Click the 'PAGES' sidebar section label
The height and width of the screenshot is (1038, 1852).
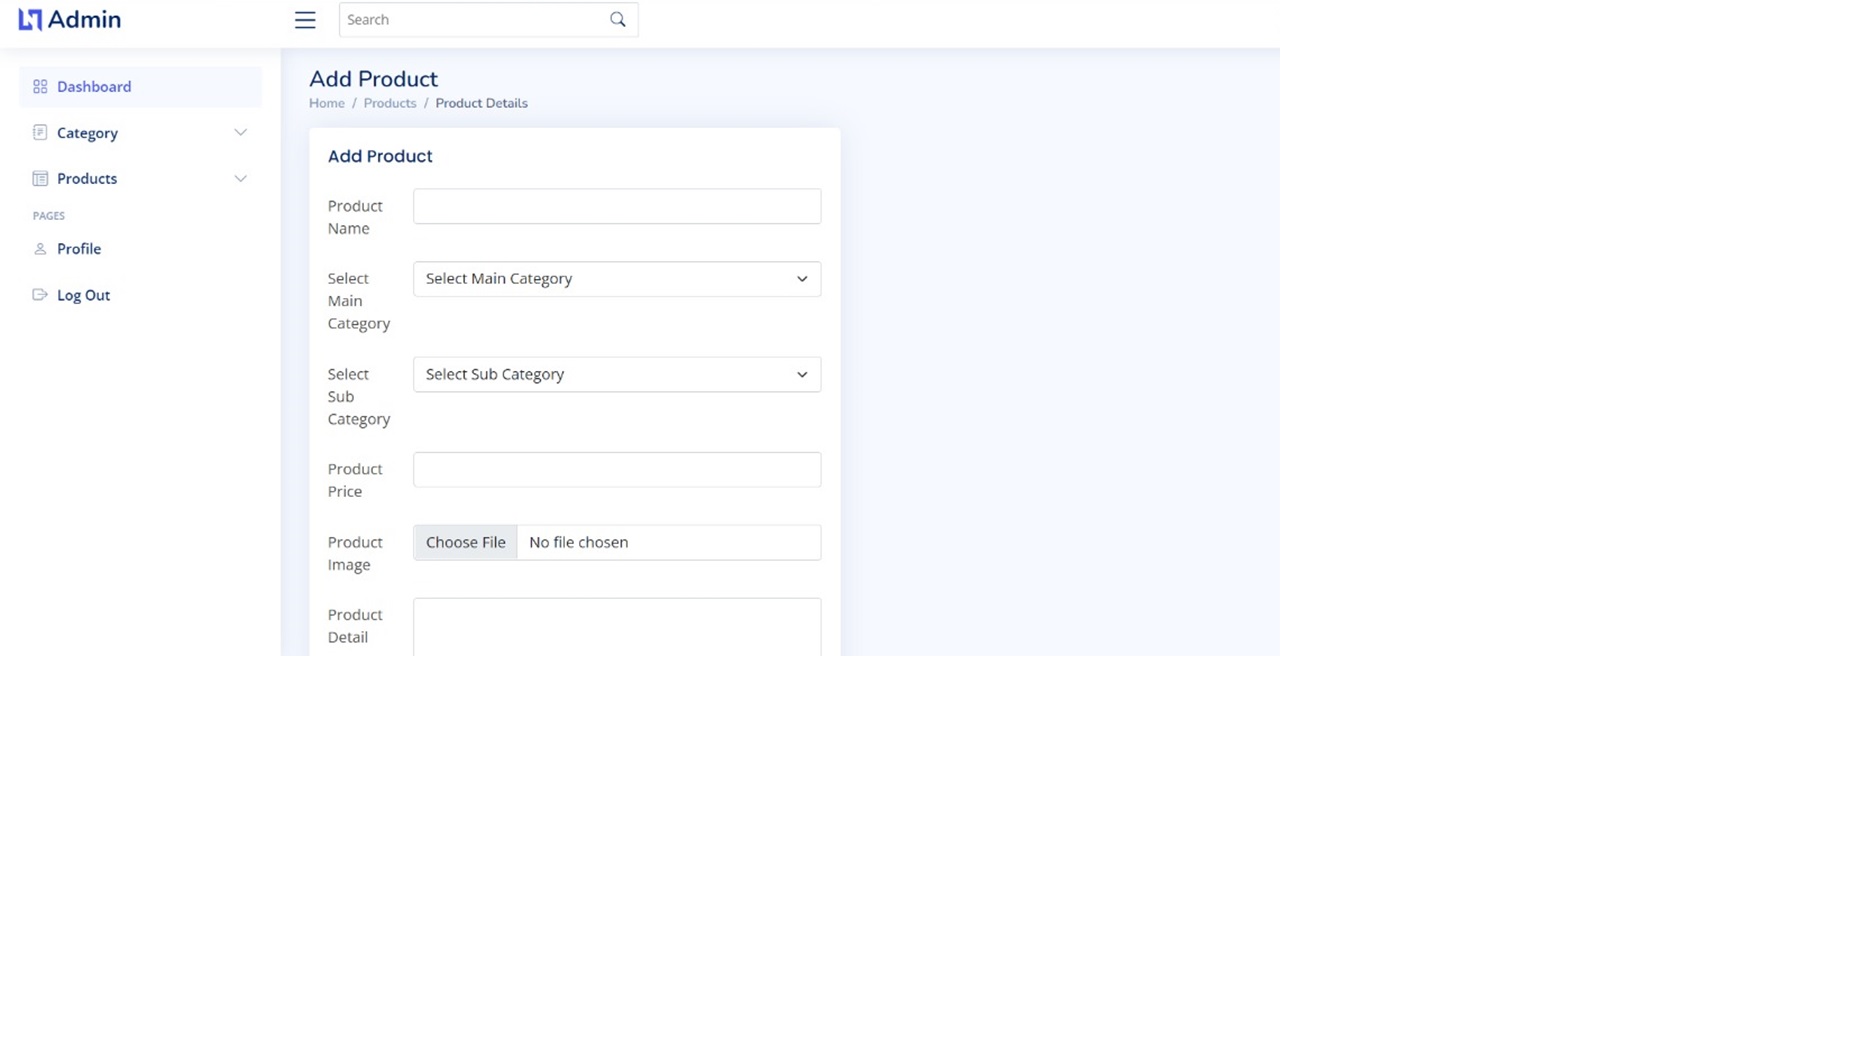click(49, 216)
